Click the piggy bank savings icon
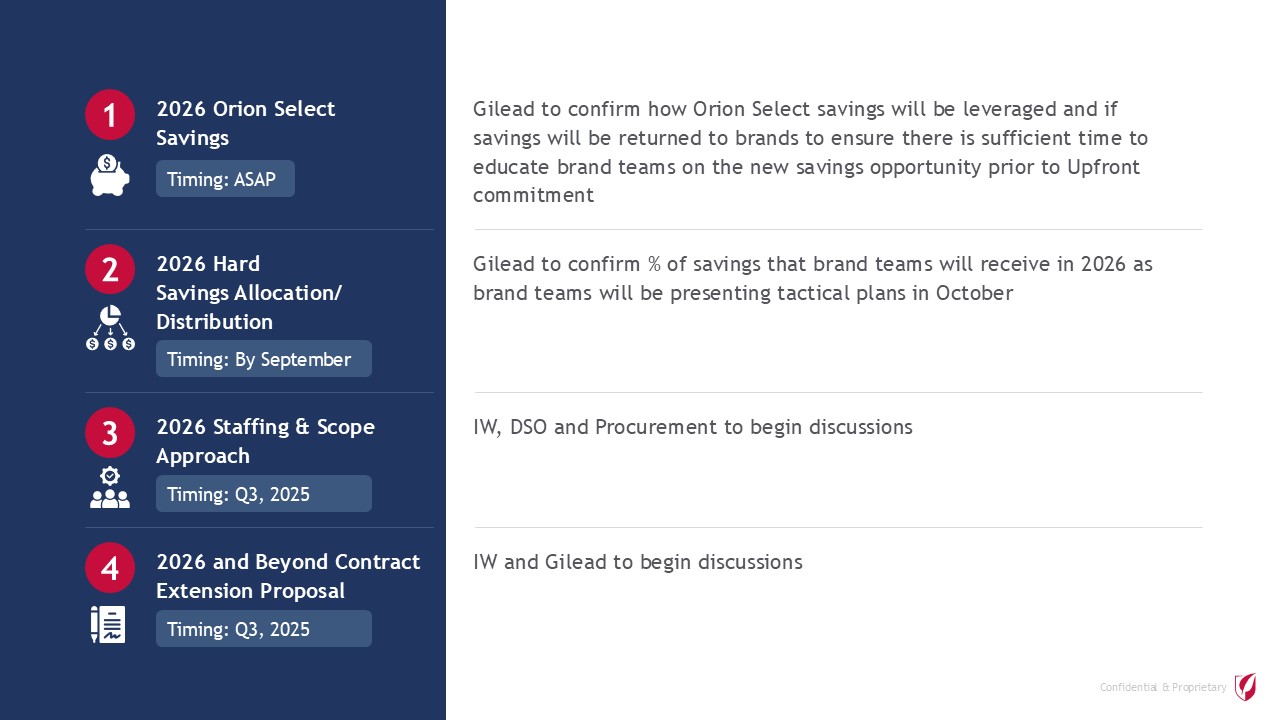Viewport: 1280px width, 720px height. point(110,176)
